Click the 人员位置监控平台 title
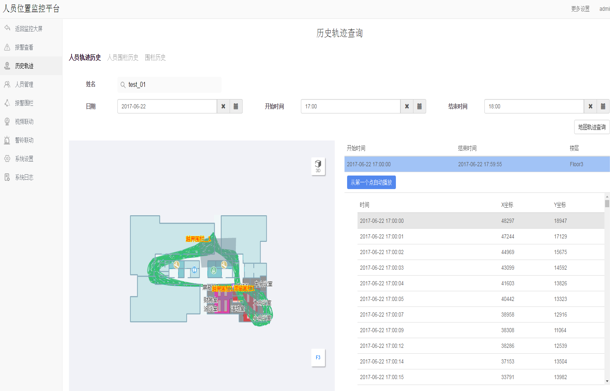This screenshot has height=391, width=610. pyautogui.click(x=32, y=9)
